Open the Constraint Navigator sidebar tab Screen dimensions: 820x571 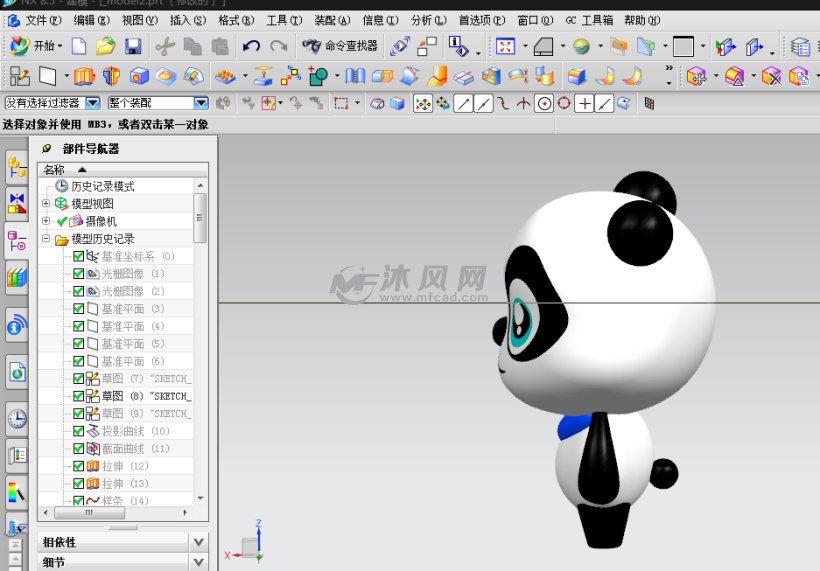[17, 203]
